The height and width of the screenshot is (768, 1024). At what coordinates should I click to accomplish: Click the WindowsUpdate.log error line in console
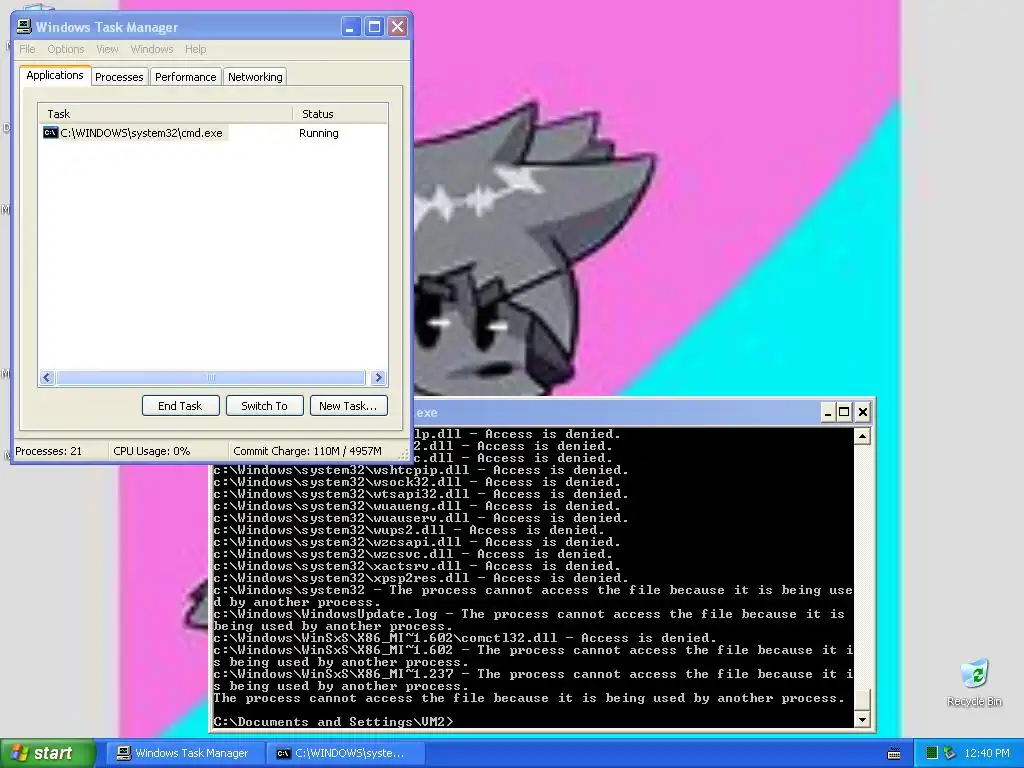[529, 620]
